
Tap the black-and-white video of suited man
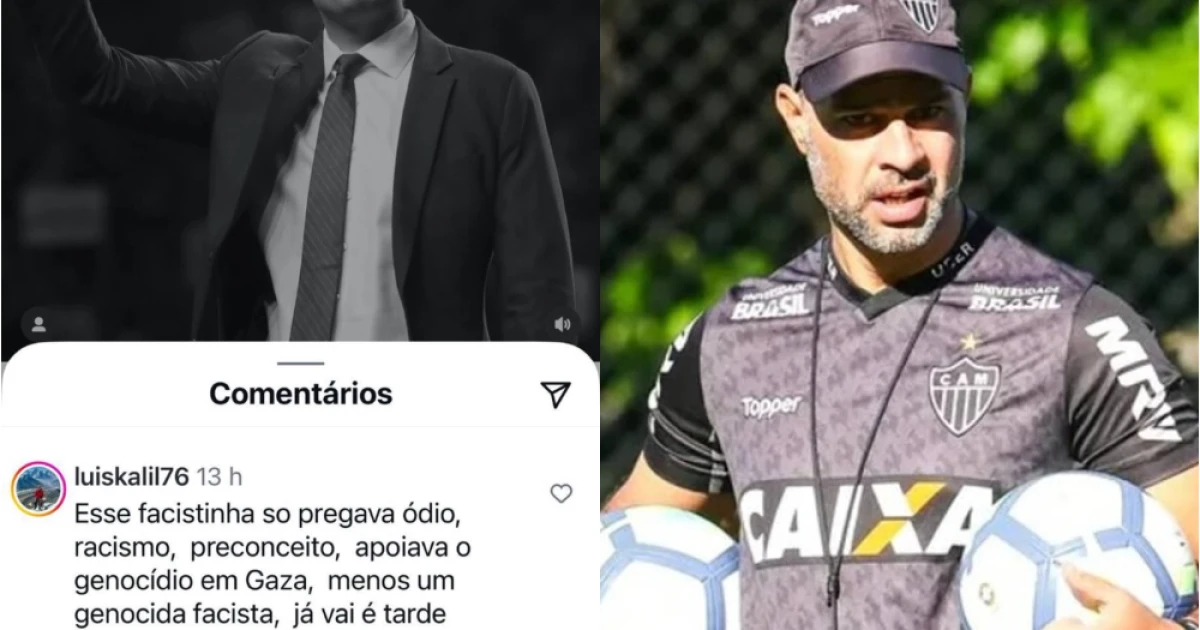(x=300, y=170)
